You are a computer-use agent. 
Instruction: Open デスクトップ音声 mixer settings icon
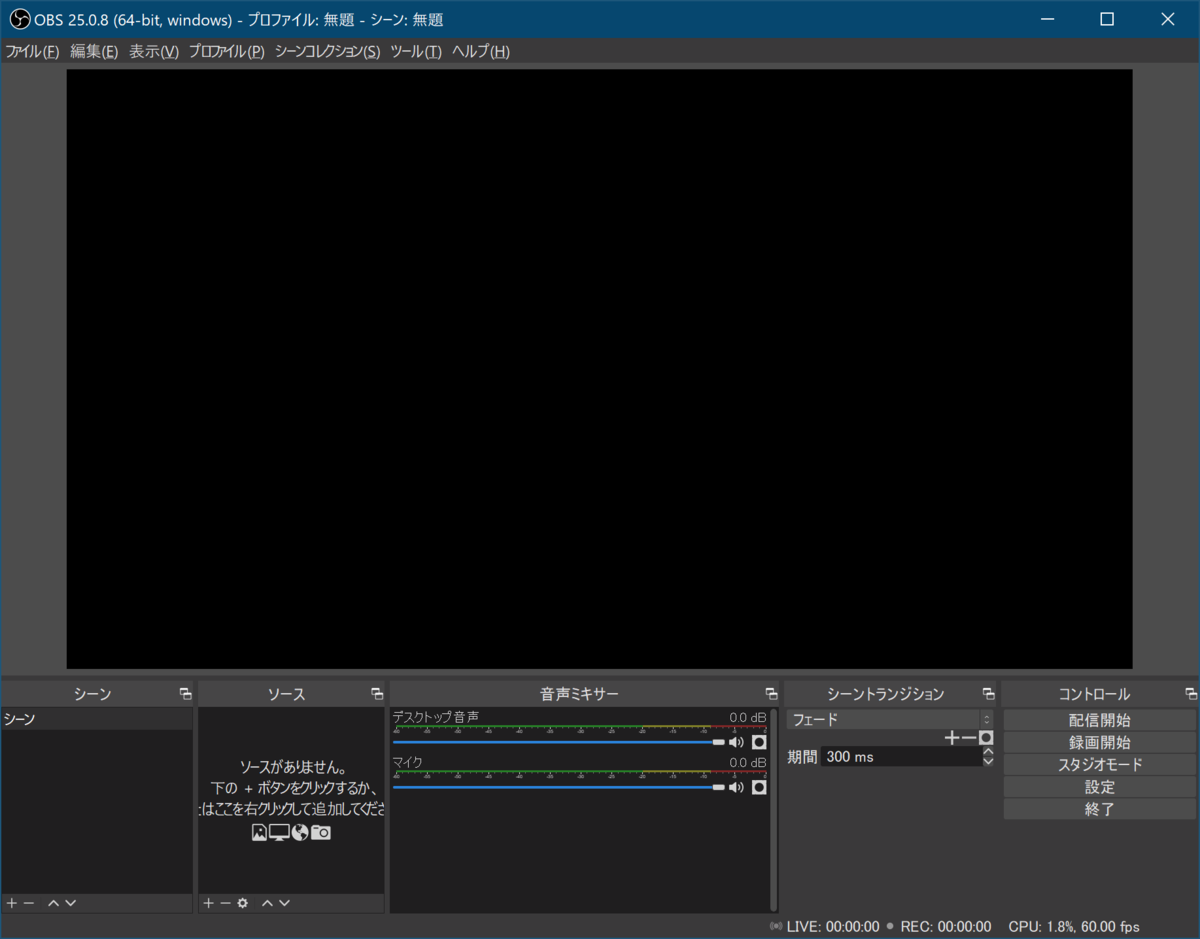coord(759,742)
